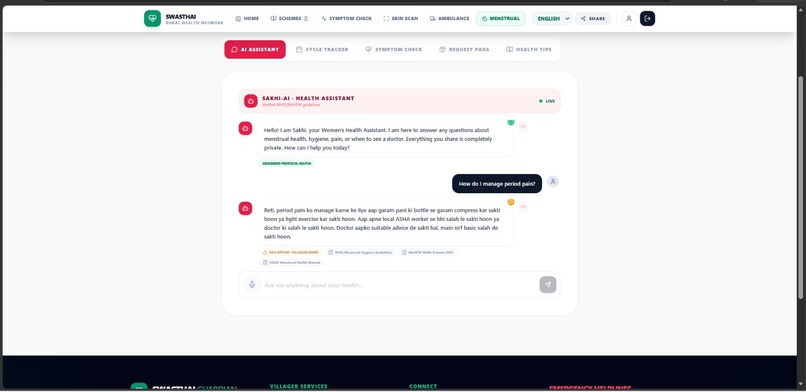Screen dimensions: 806x392
Task: Open the English language dropdown
Action: (552, 18)
